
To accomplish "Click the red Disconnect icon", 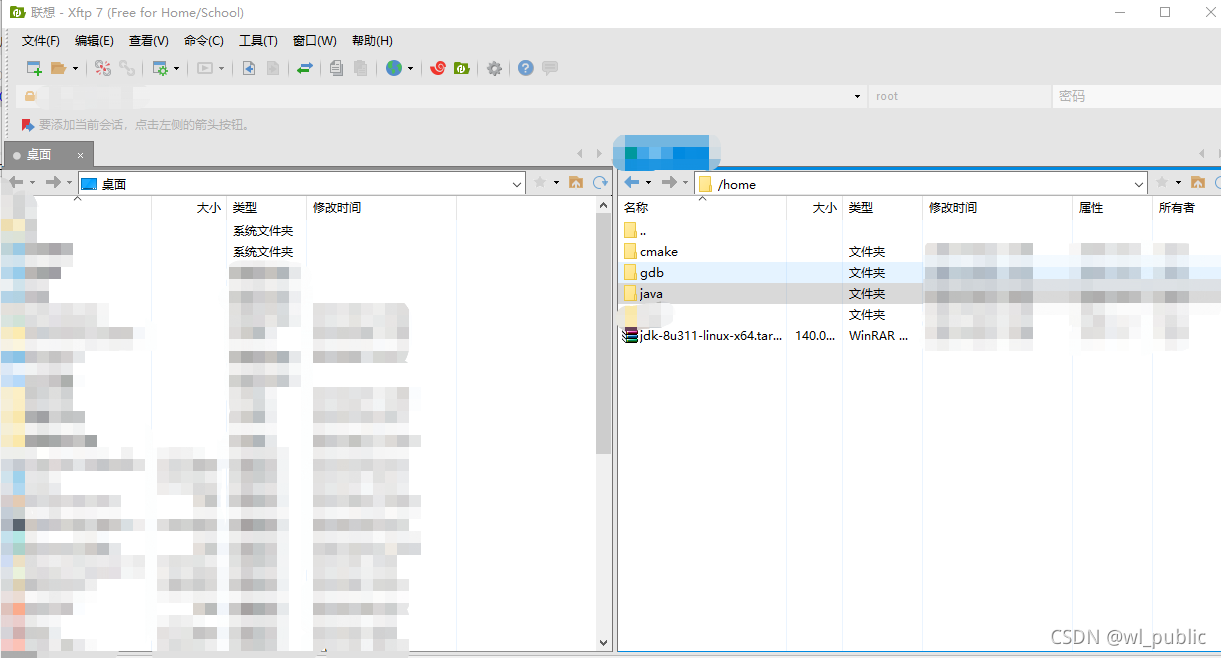I will (103, 68).
